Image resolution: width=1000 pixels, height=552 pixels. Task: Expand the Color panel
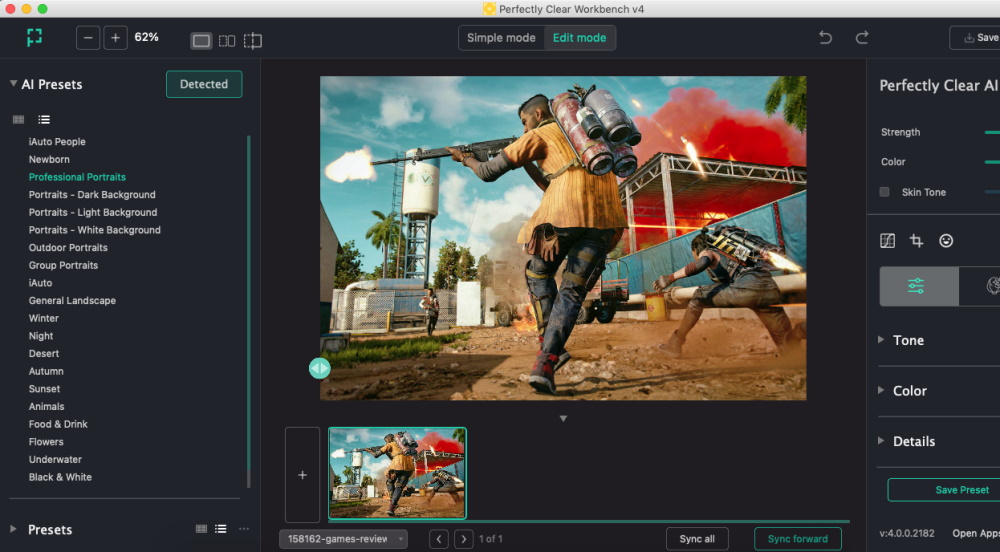coord(881,390)
